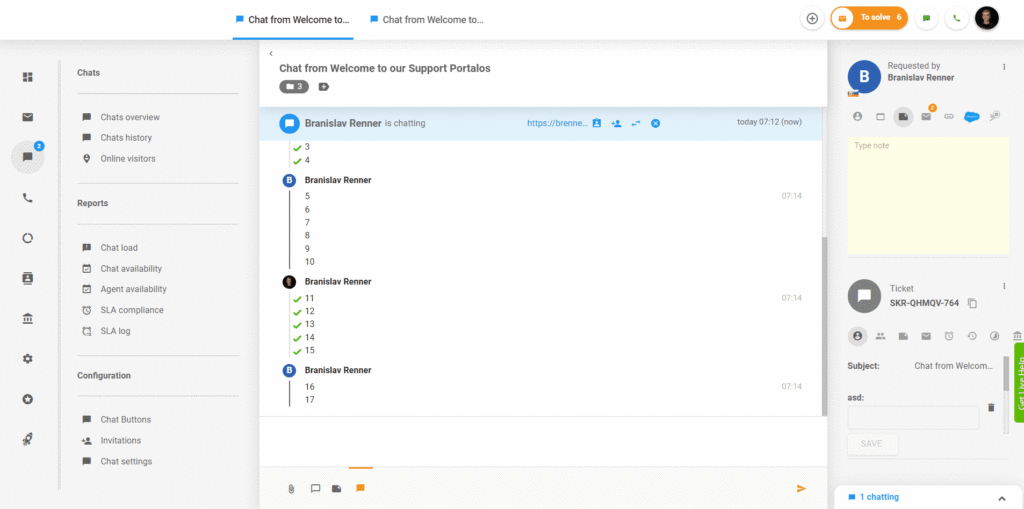Toggle the phone availability button
The image size is (1024, 509).
(x=957, y=18)
